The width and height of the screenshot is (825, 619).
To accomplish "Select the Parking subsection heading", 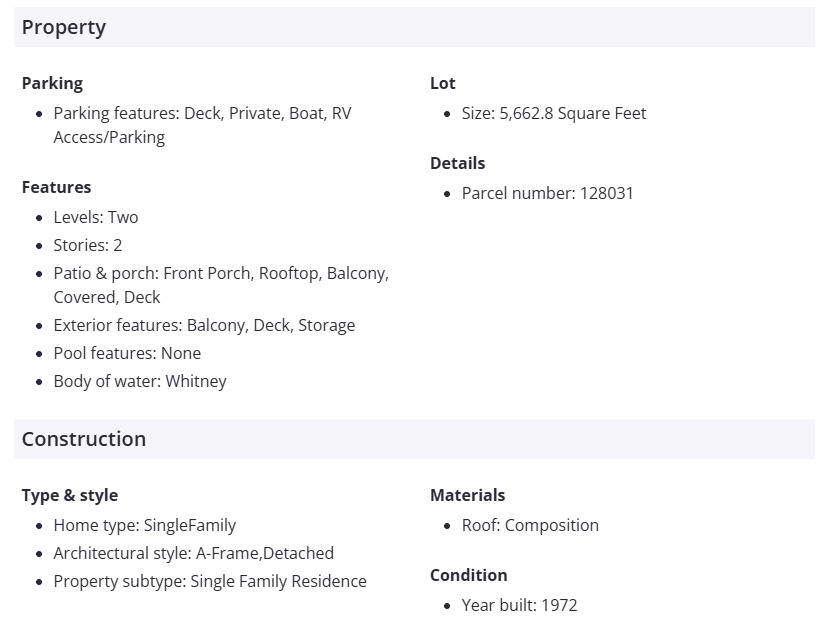I will pos(52,83).
